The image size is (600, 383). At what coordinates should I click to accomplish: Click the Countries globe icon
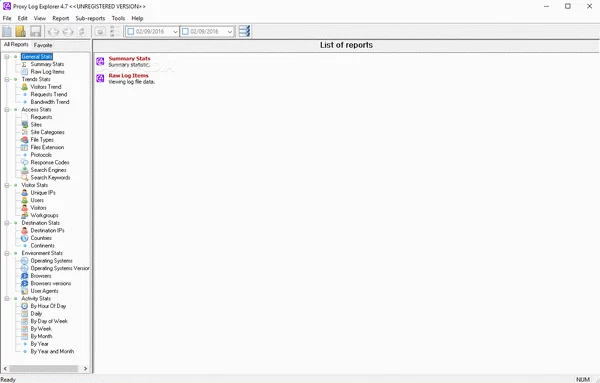tap(24, 238)
